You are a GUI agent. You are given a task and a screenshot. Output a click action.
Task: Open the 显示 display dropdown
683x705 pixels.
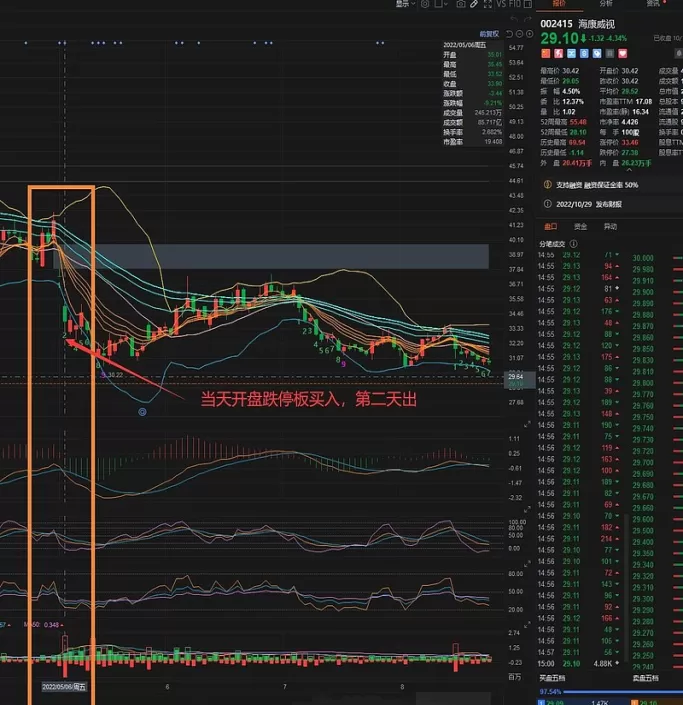(x=405, y=4)
